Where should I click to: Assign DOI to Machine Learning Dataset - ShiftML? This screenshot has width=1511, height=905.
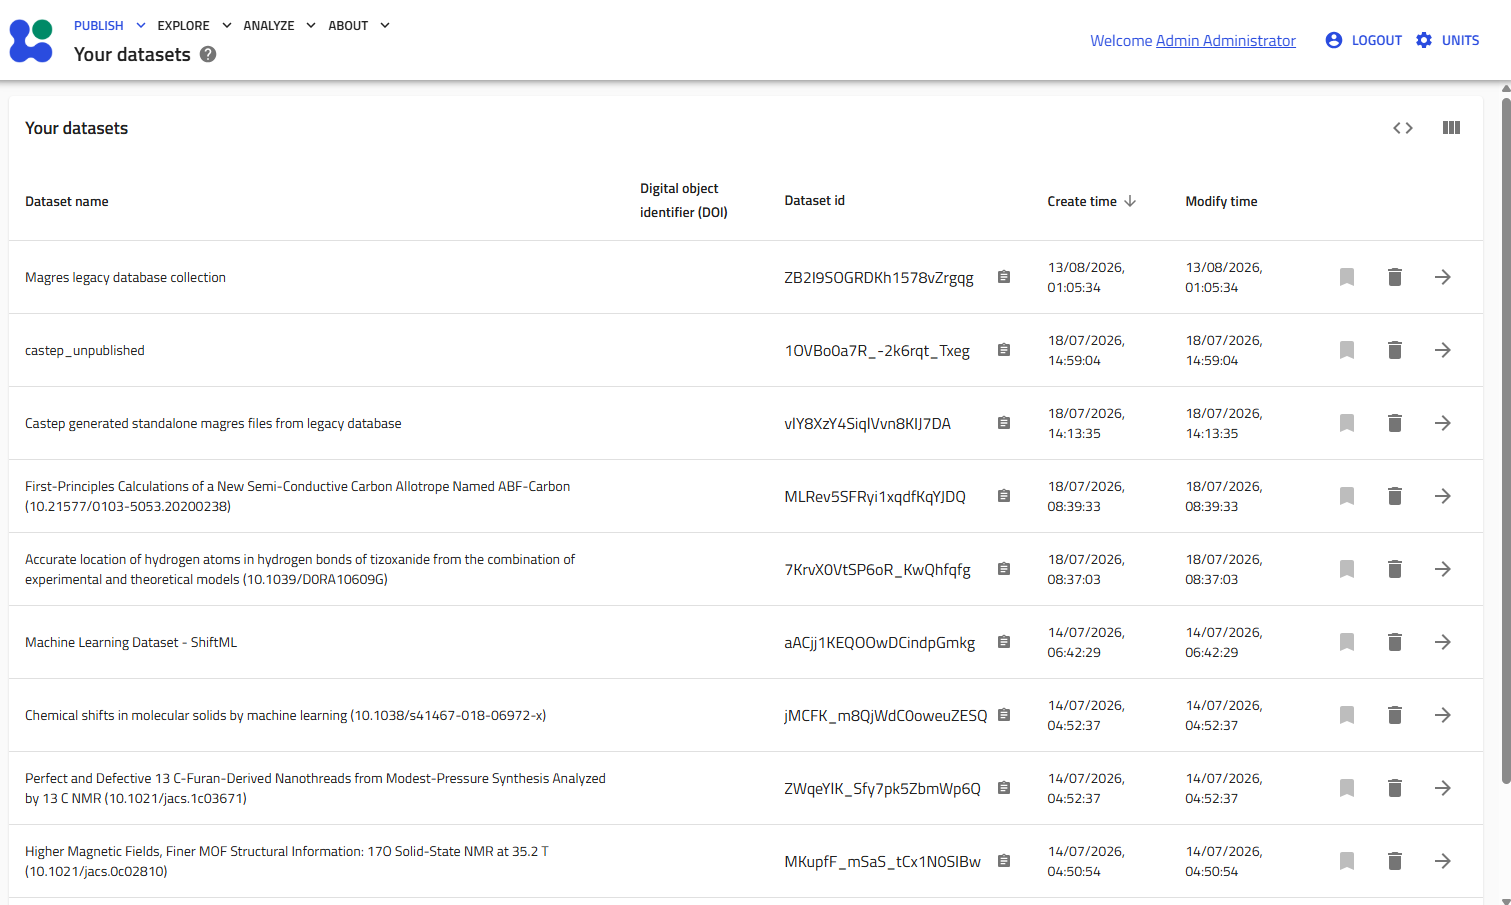tap(1347, 642)
